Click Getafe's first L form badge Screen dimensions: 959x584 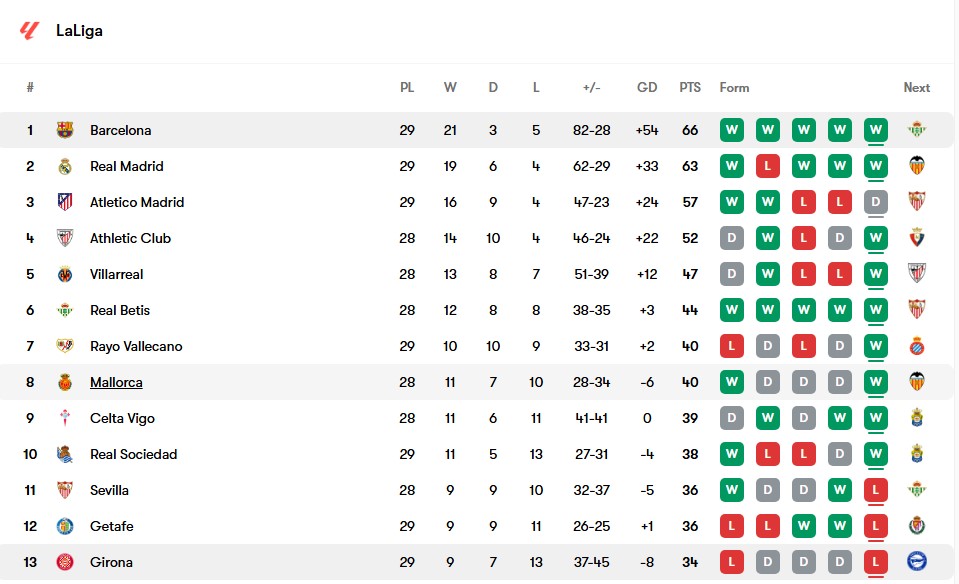pos(731,526)
